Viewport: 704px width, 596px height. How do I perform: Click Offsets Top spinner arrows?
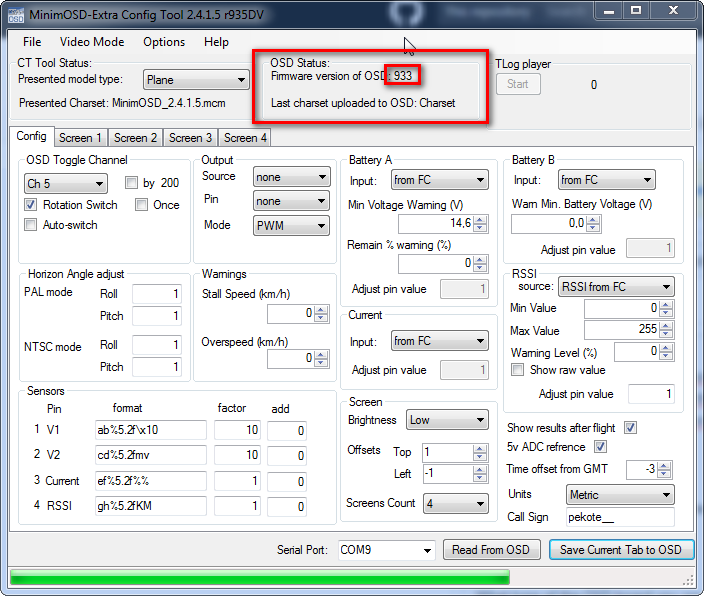point(480,452)
